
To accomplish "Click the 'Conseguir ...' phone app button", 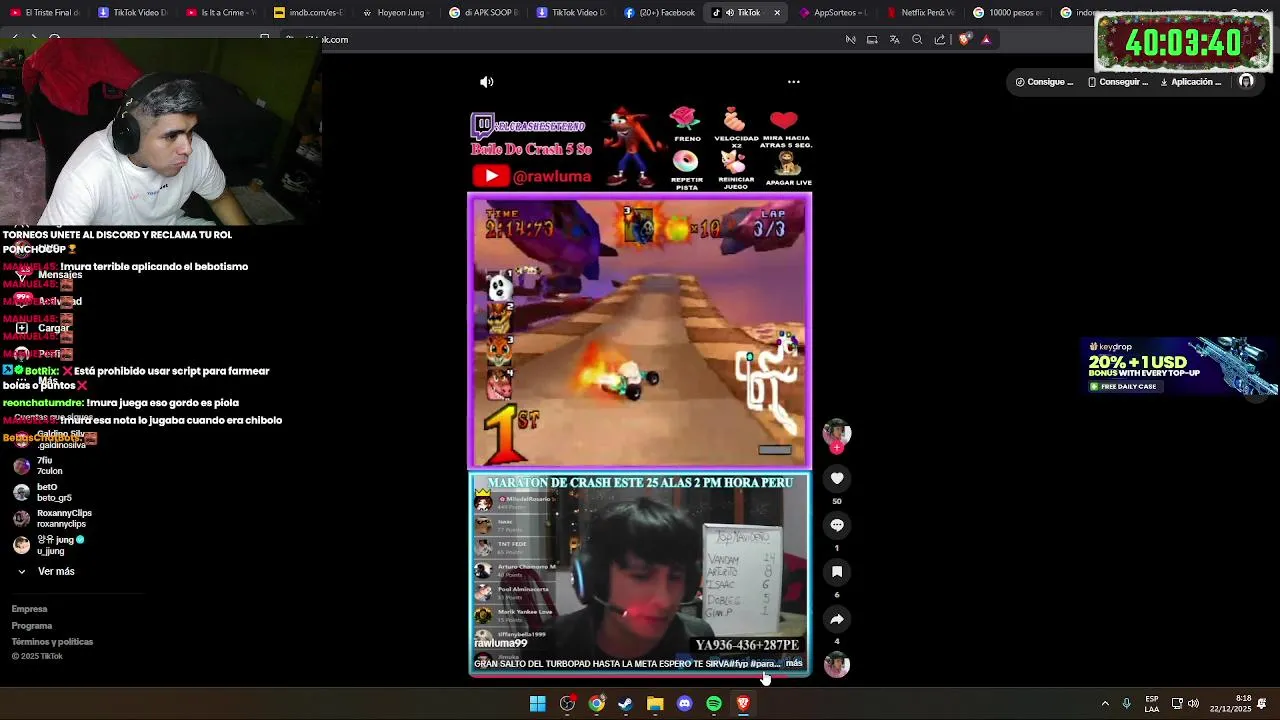I will click(x=1118, y=82).
